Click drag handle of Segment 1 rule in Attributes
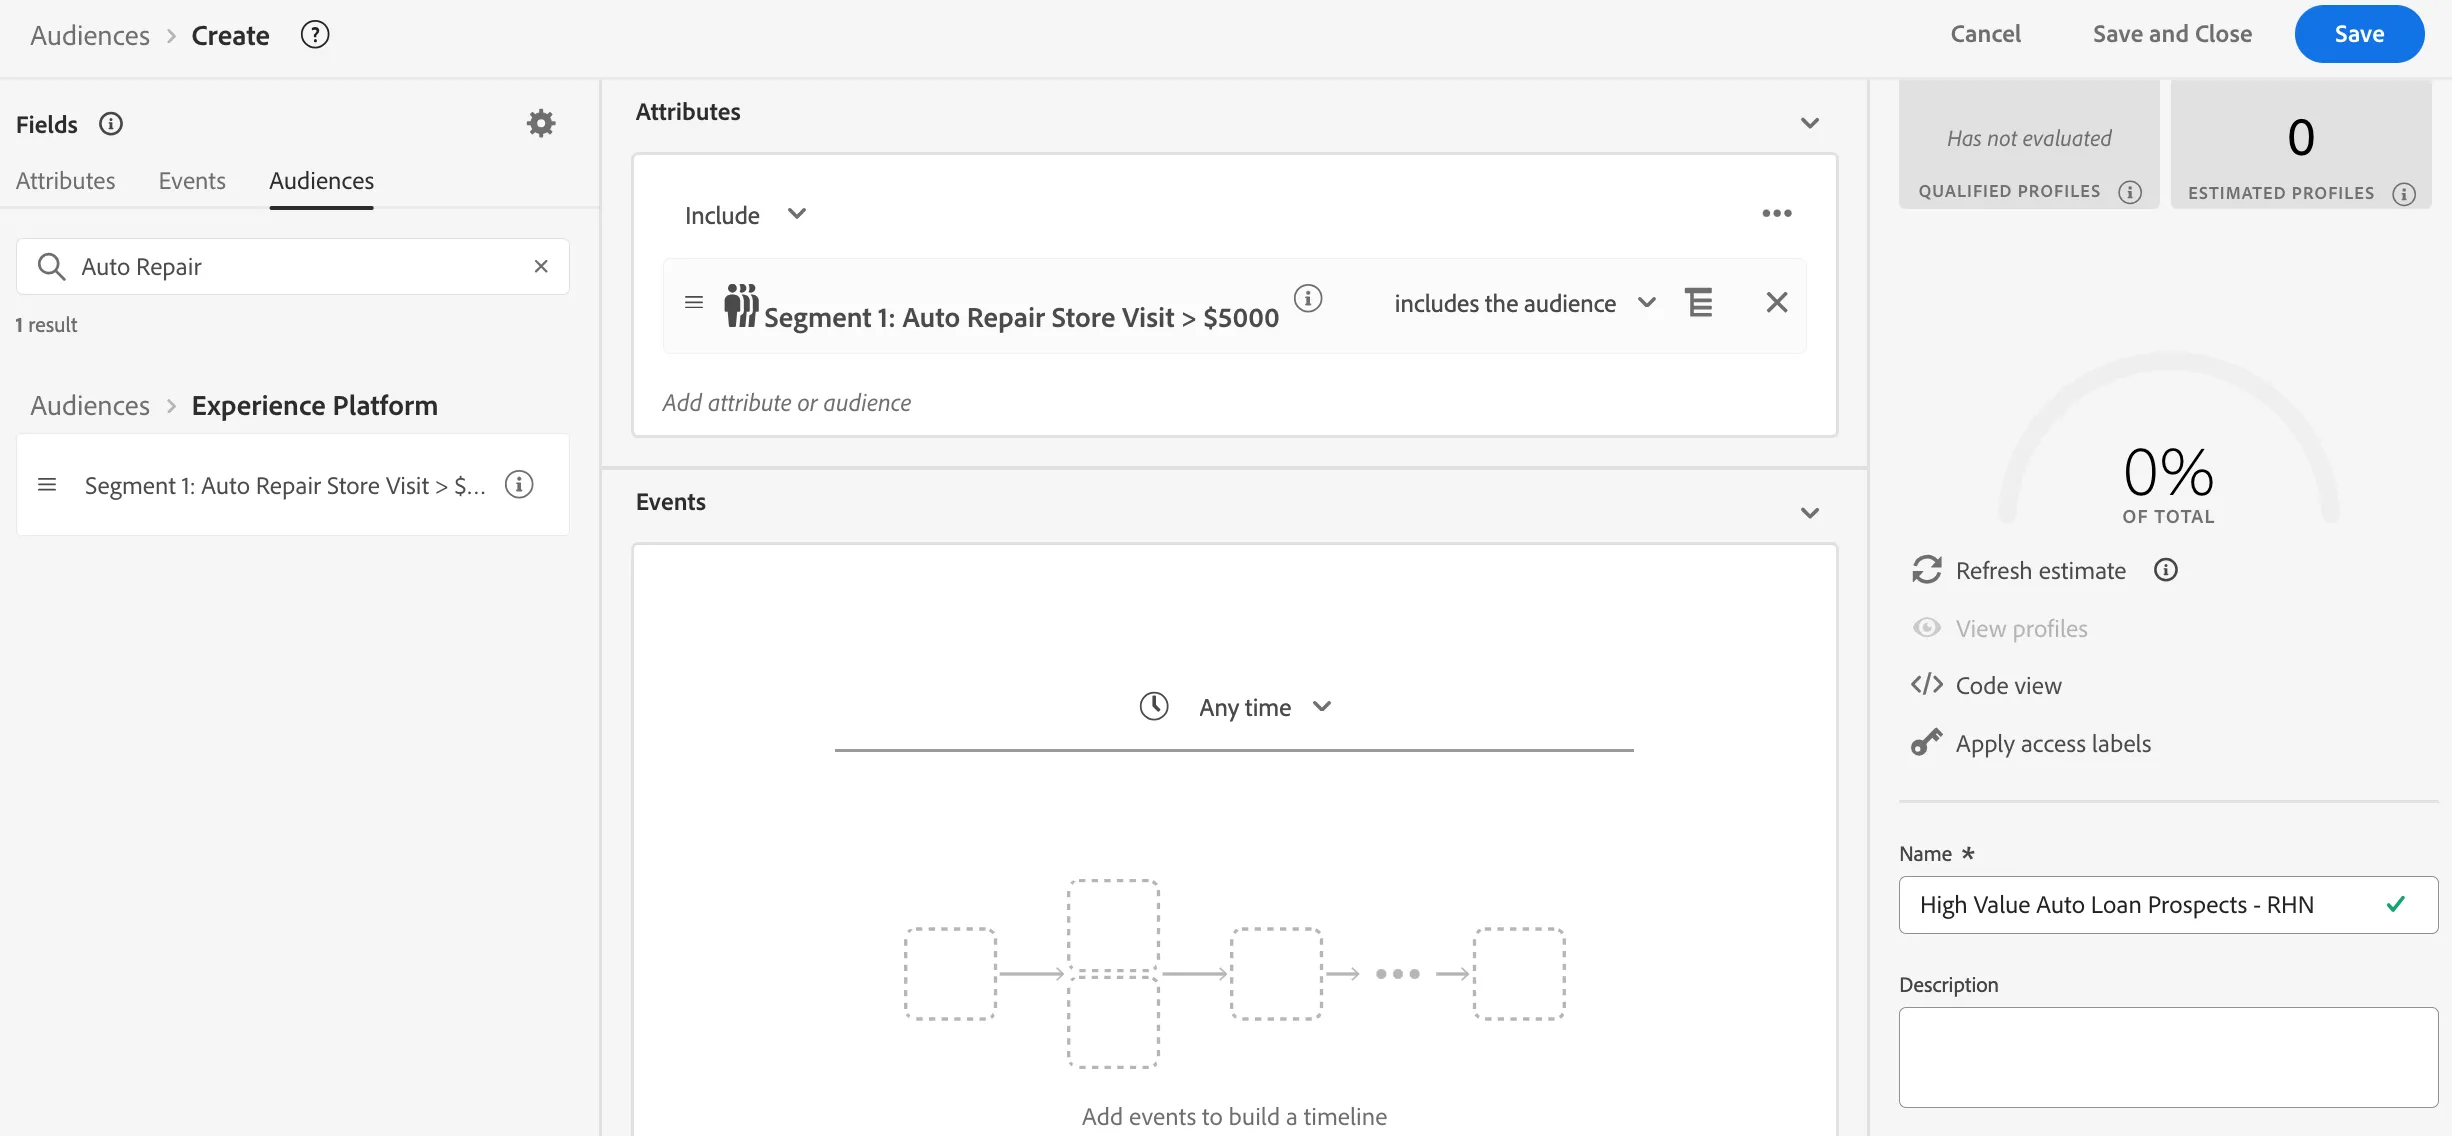 [x=694, y=302]
